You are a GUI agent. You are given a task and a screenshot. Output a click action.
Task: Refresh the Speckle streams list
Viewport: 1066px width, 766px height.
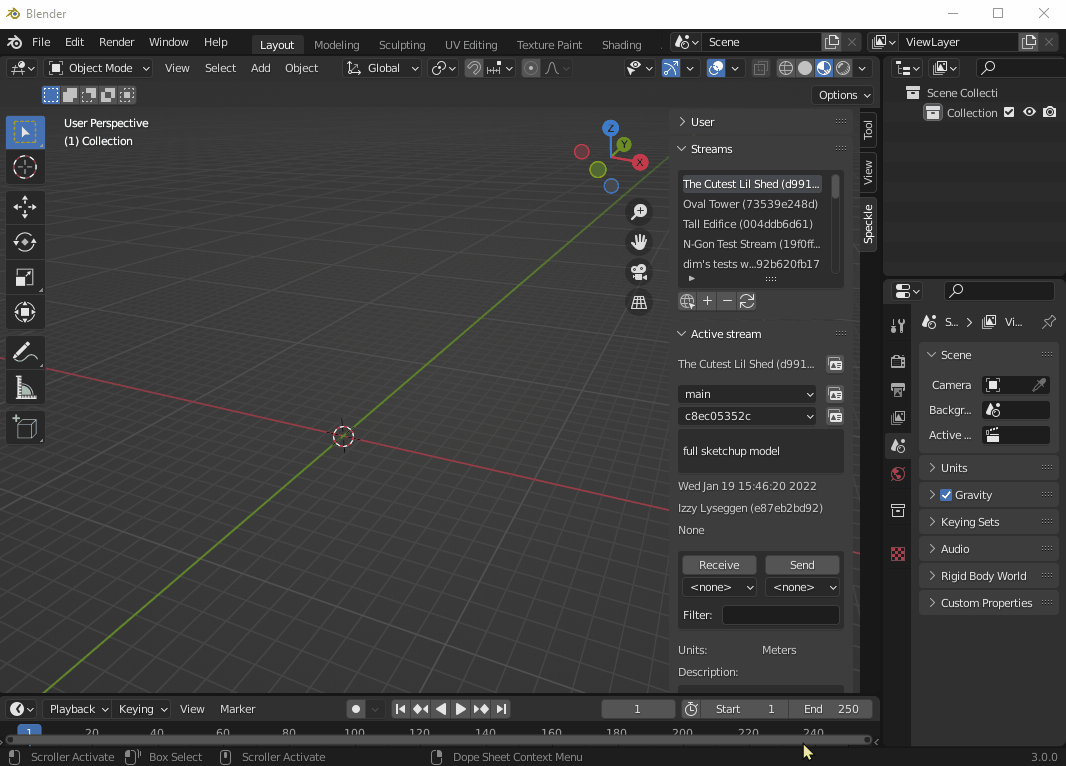747,301
